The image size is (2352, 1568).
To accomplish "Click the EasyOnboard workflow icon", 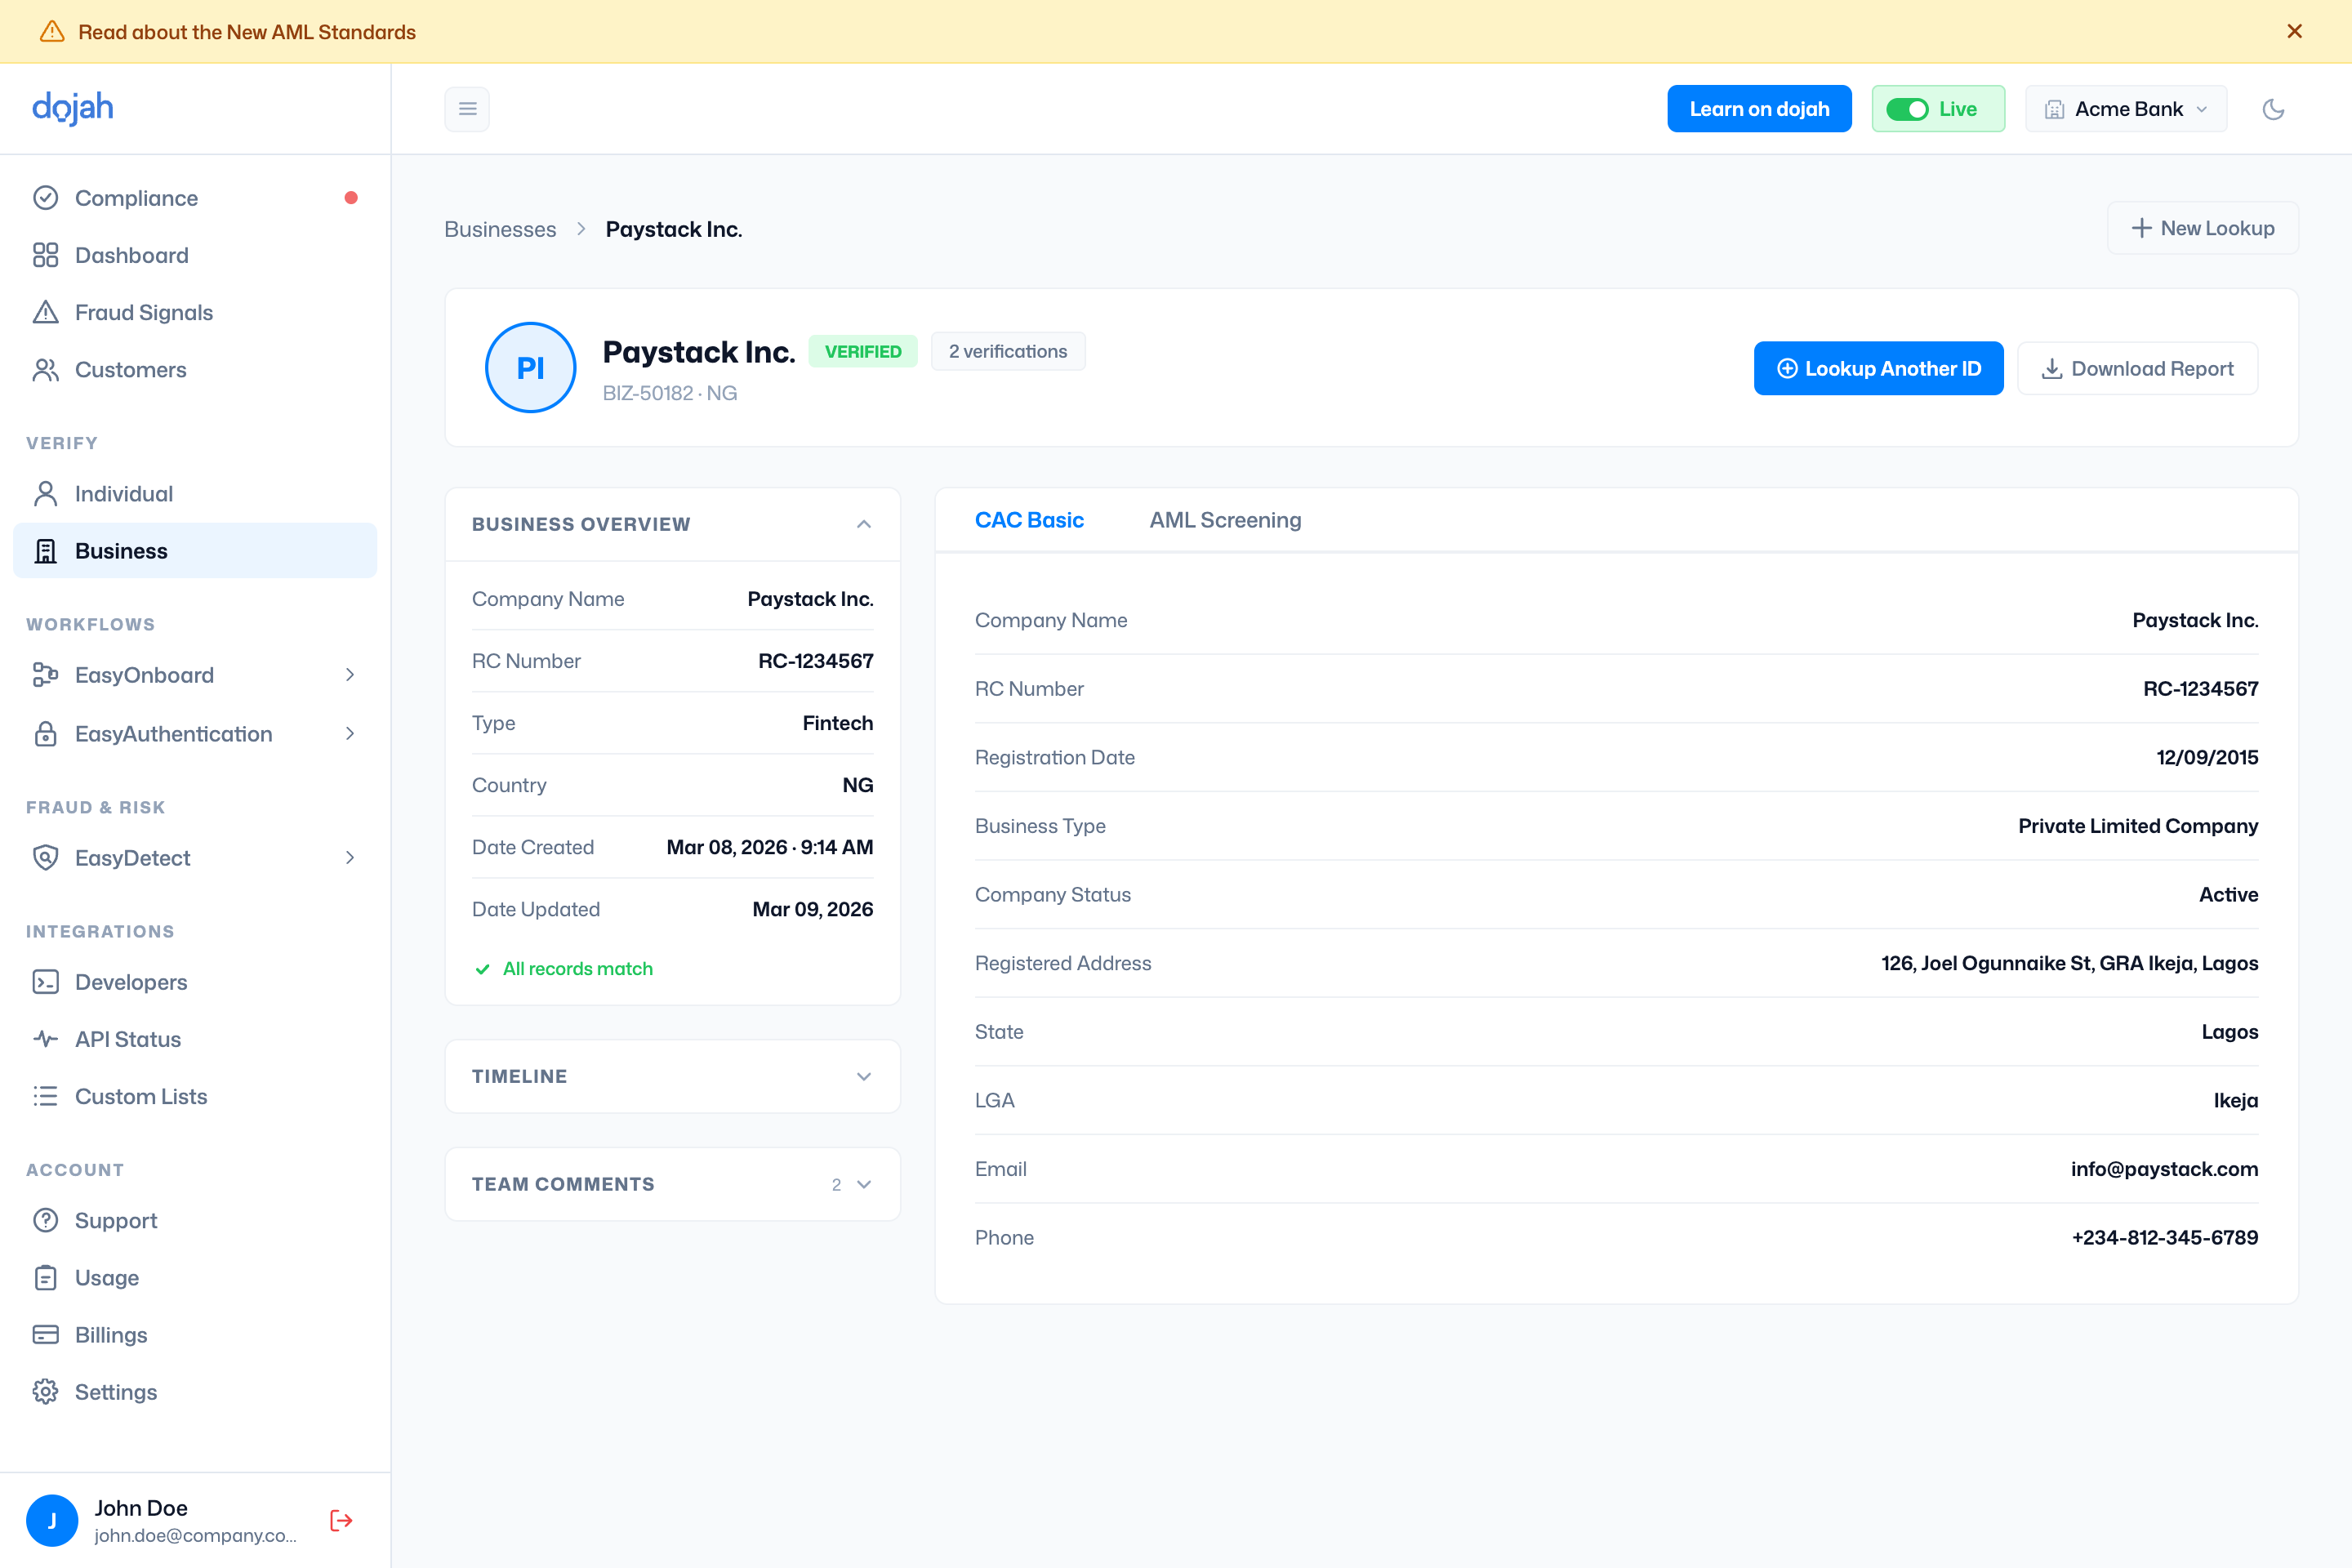I will pos(46,675).
